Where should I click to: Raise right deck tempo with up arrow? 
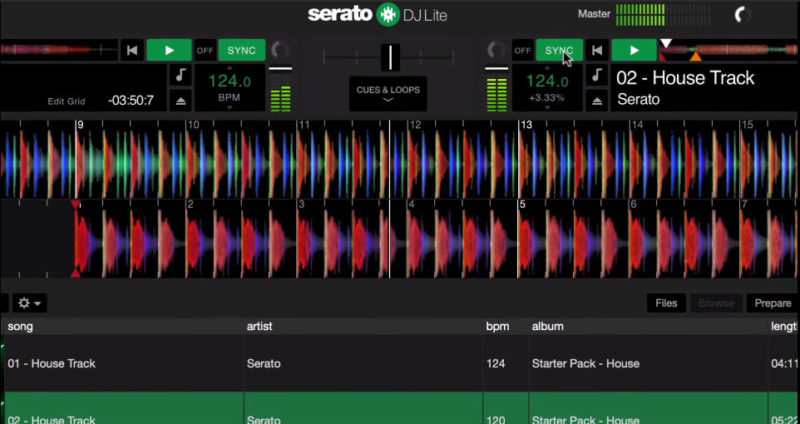tap(547, 68)
